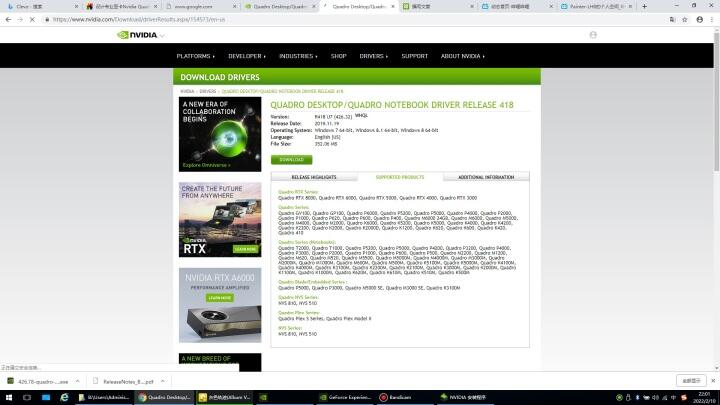The image size is (720, 405).
Task: Expand the DEVELOPER menu
Action: click(x=247, y=56)
